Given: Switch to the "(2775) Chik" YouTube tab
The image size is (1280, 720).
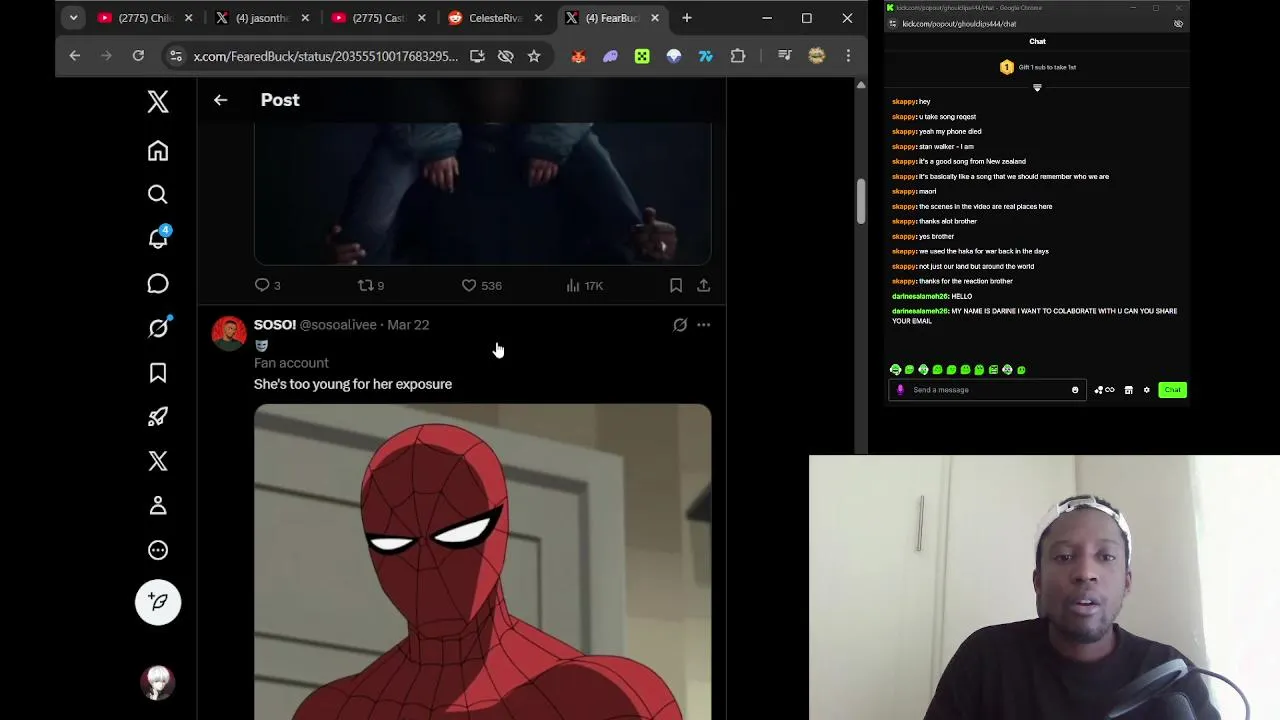Looking at the screenshot, I should coord(146,18).
